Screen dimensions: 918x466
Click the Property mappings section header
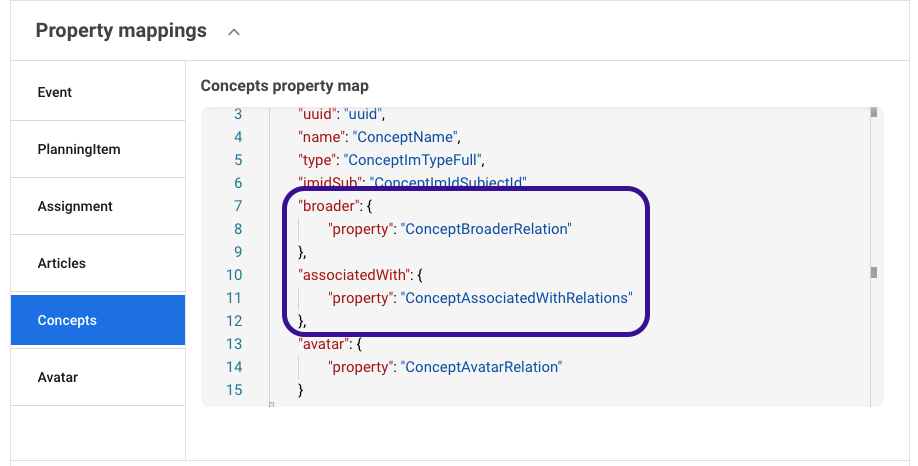[121, 31]
